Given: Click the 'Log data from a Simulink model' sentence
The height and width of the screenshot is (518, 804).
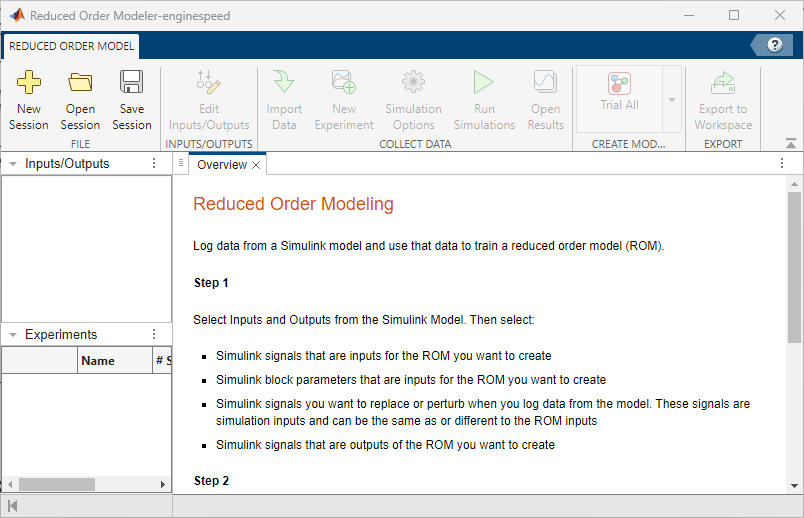Looking at the screenshot, I should 429,246.
